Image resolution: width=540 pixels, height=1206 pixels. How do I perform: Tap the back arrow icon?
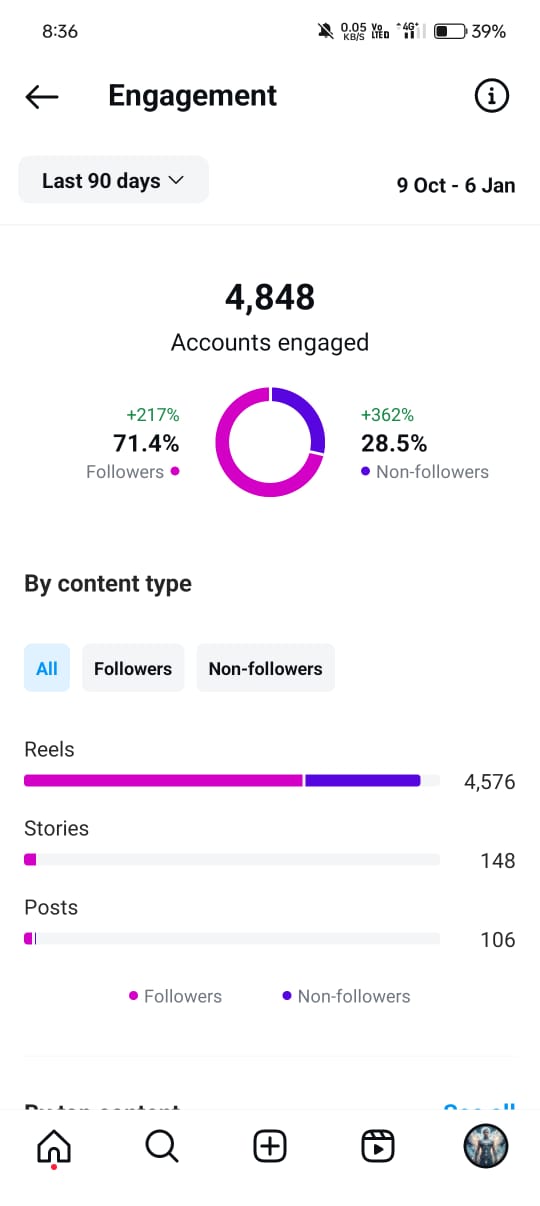[x=42, y=96]
